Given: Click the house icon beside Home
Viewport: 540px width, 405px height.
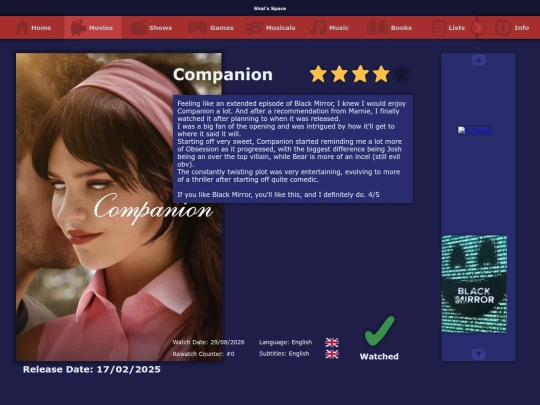Looking at the screenshot, I should tap(22, 28).
